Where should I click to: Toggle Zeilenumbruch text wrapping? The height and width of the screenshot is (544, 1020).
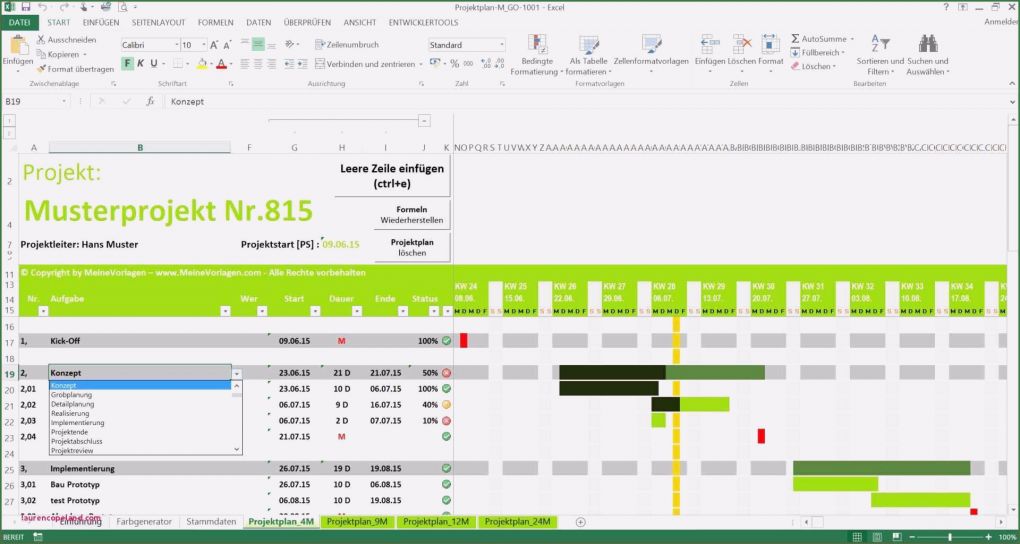[x=346, y=45]
